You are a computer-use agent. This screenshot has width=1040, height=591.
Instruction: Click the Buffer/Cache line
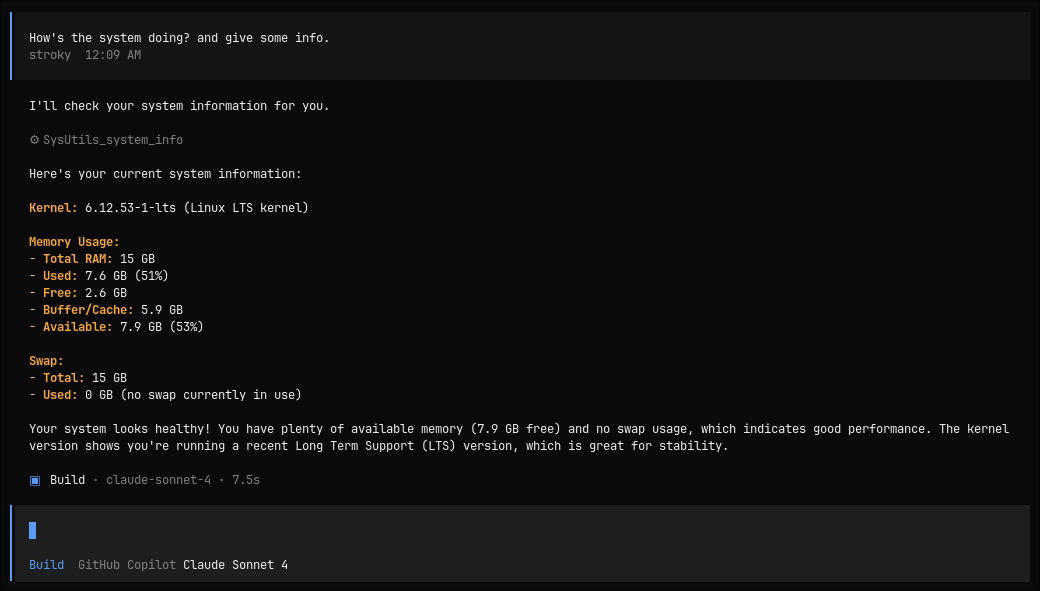[106, 310]
